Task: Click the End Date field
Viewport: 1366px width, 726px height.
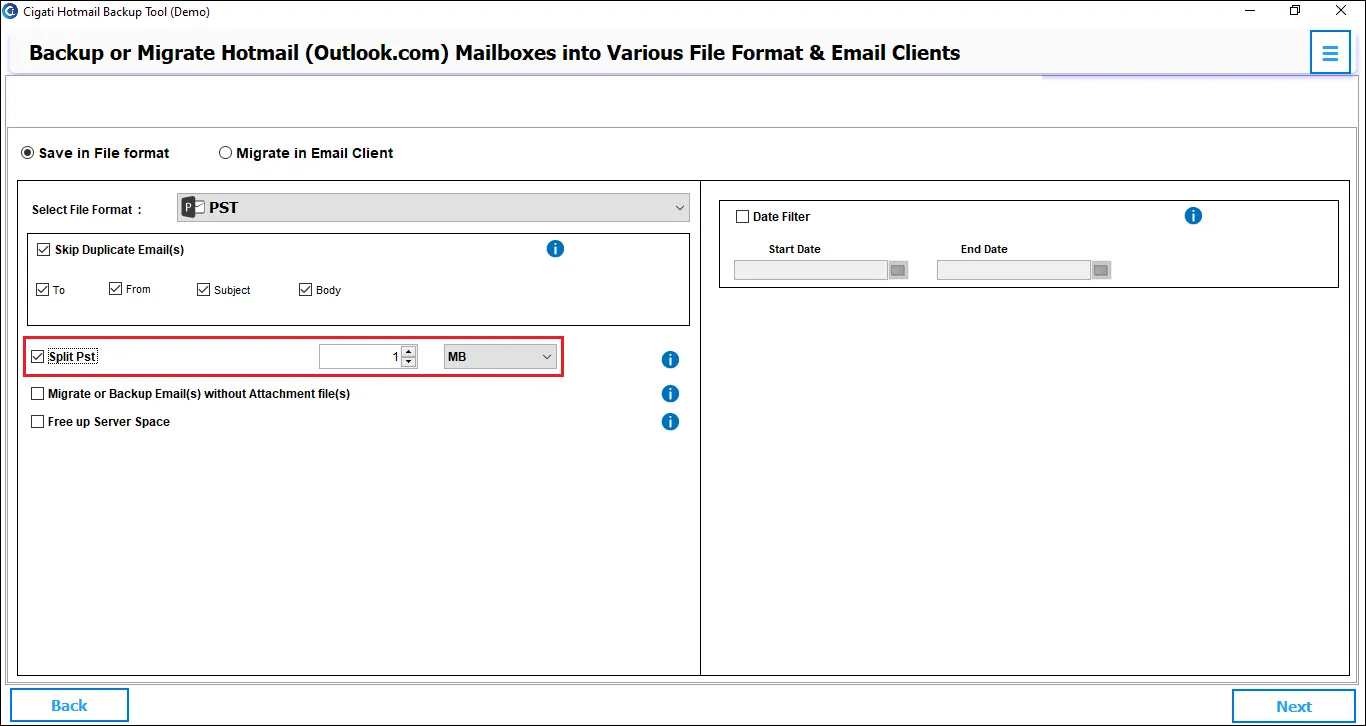Action: [1014, 270]
